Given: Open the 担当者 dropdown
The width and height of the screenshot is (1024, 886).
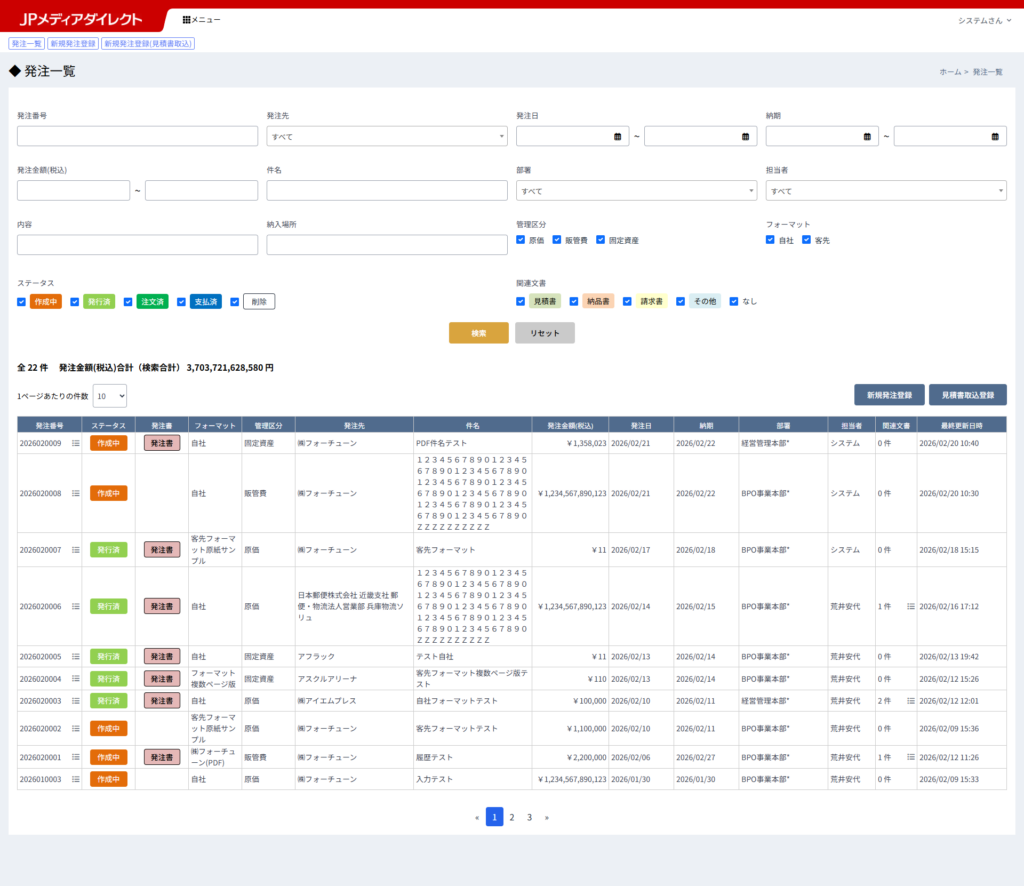Looking at the screenshot, I should coord(886,191).
